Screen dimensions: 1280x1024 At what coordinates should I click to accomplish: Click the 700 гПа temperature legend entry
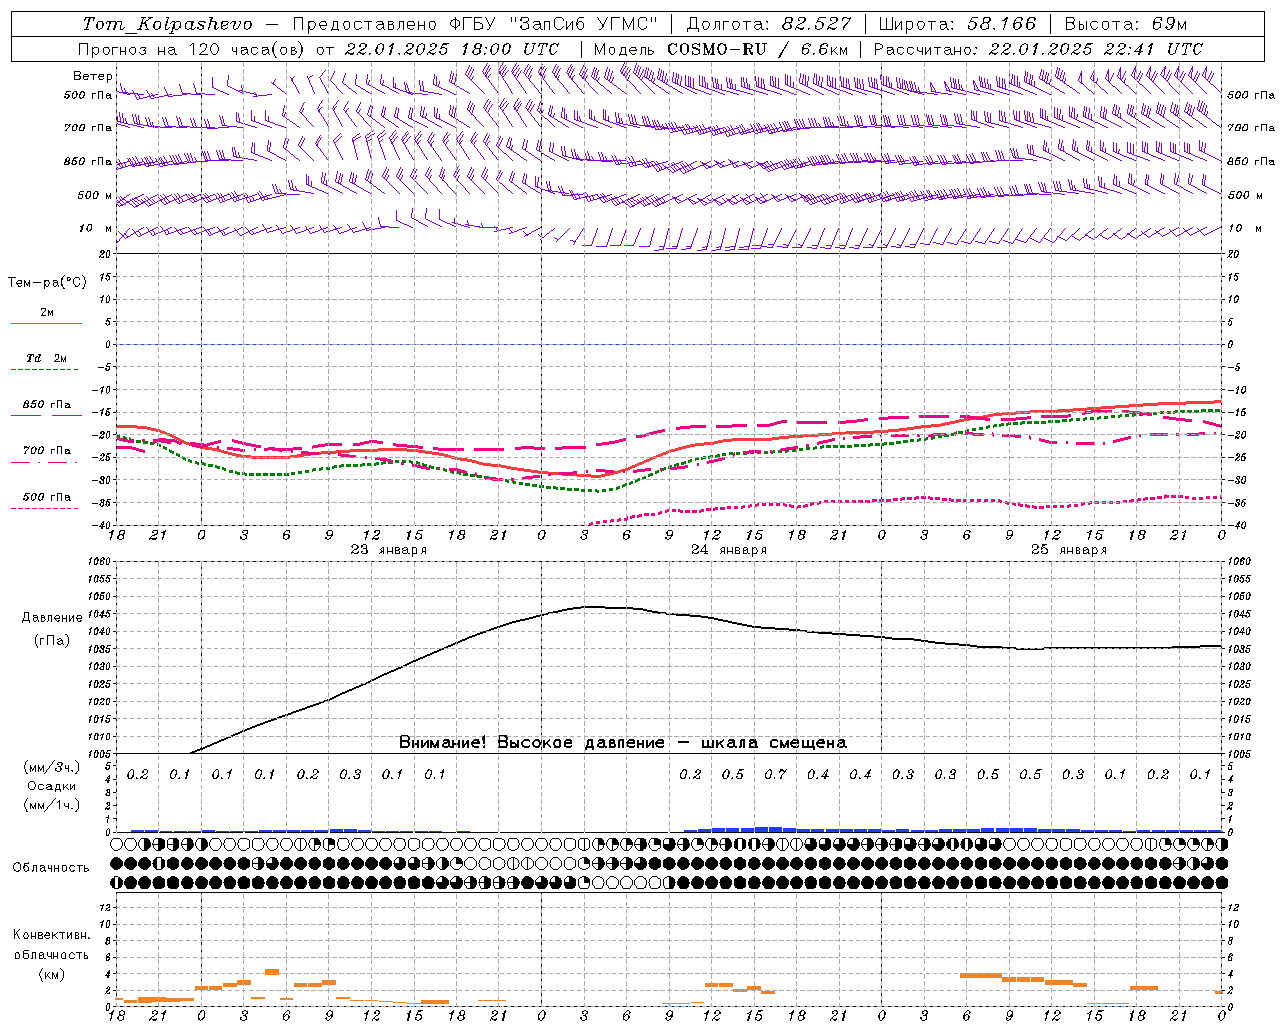click(47, 451)
